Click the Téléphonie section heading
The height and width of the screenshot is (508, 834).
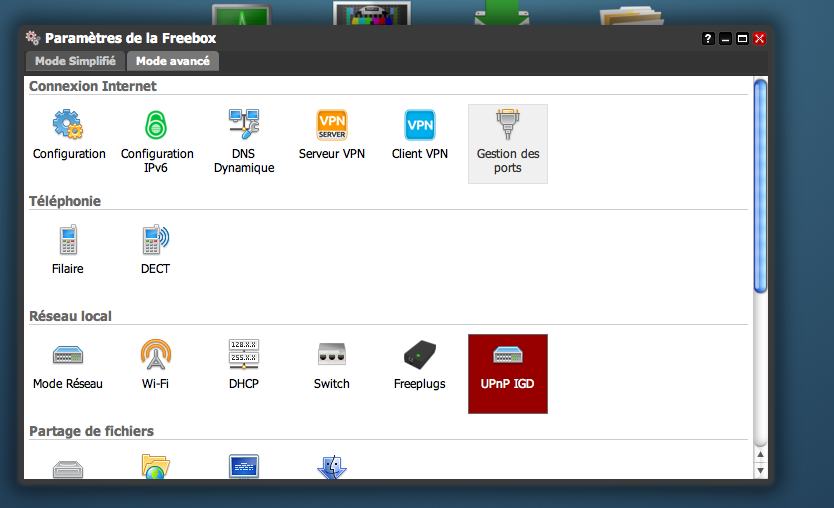65,201
